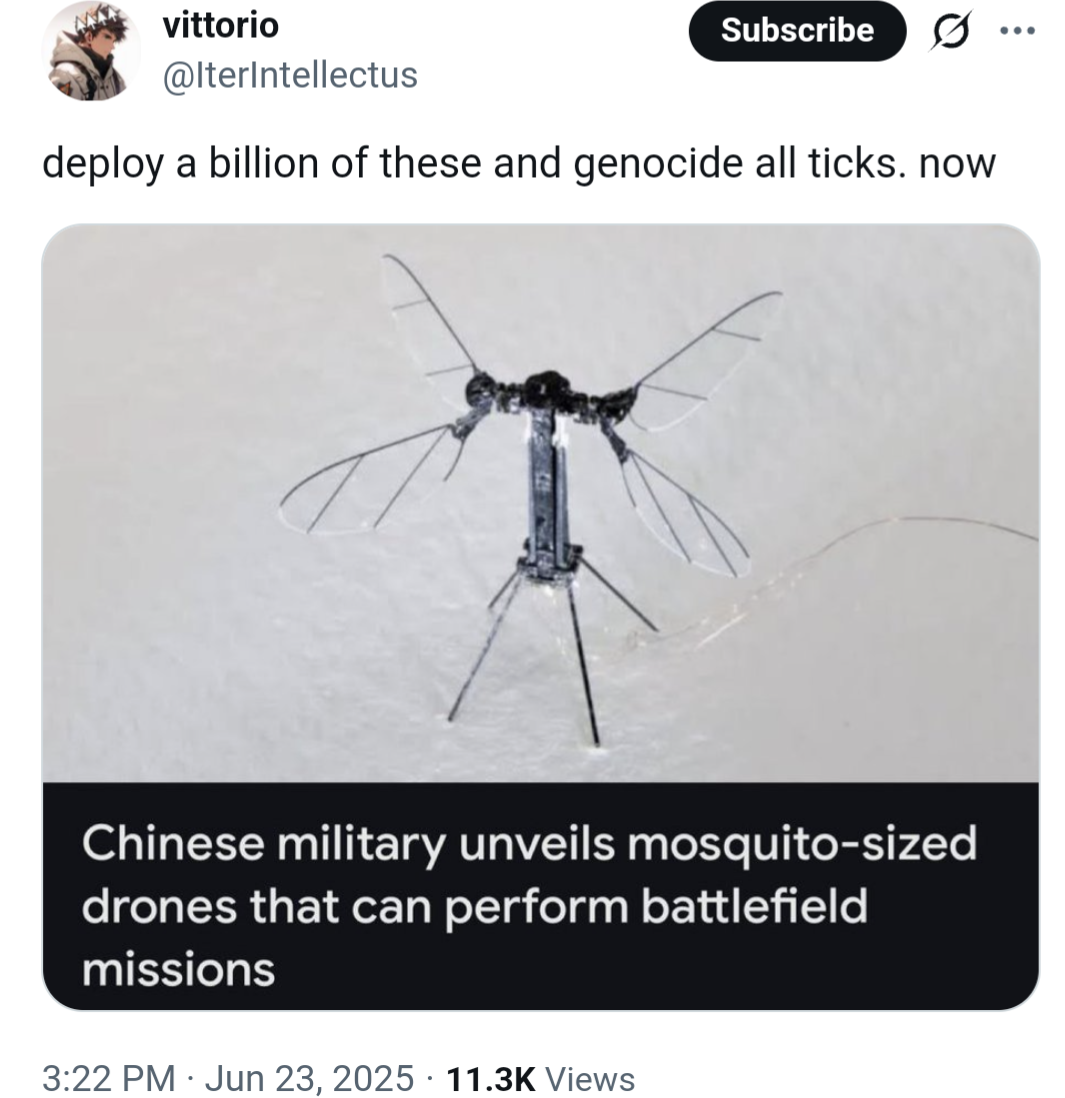This screenshot has height=1098, width=1065.
Task: Click the Grok explain-post icon
Action: tap(951, 32)
